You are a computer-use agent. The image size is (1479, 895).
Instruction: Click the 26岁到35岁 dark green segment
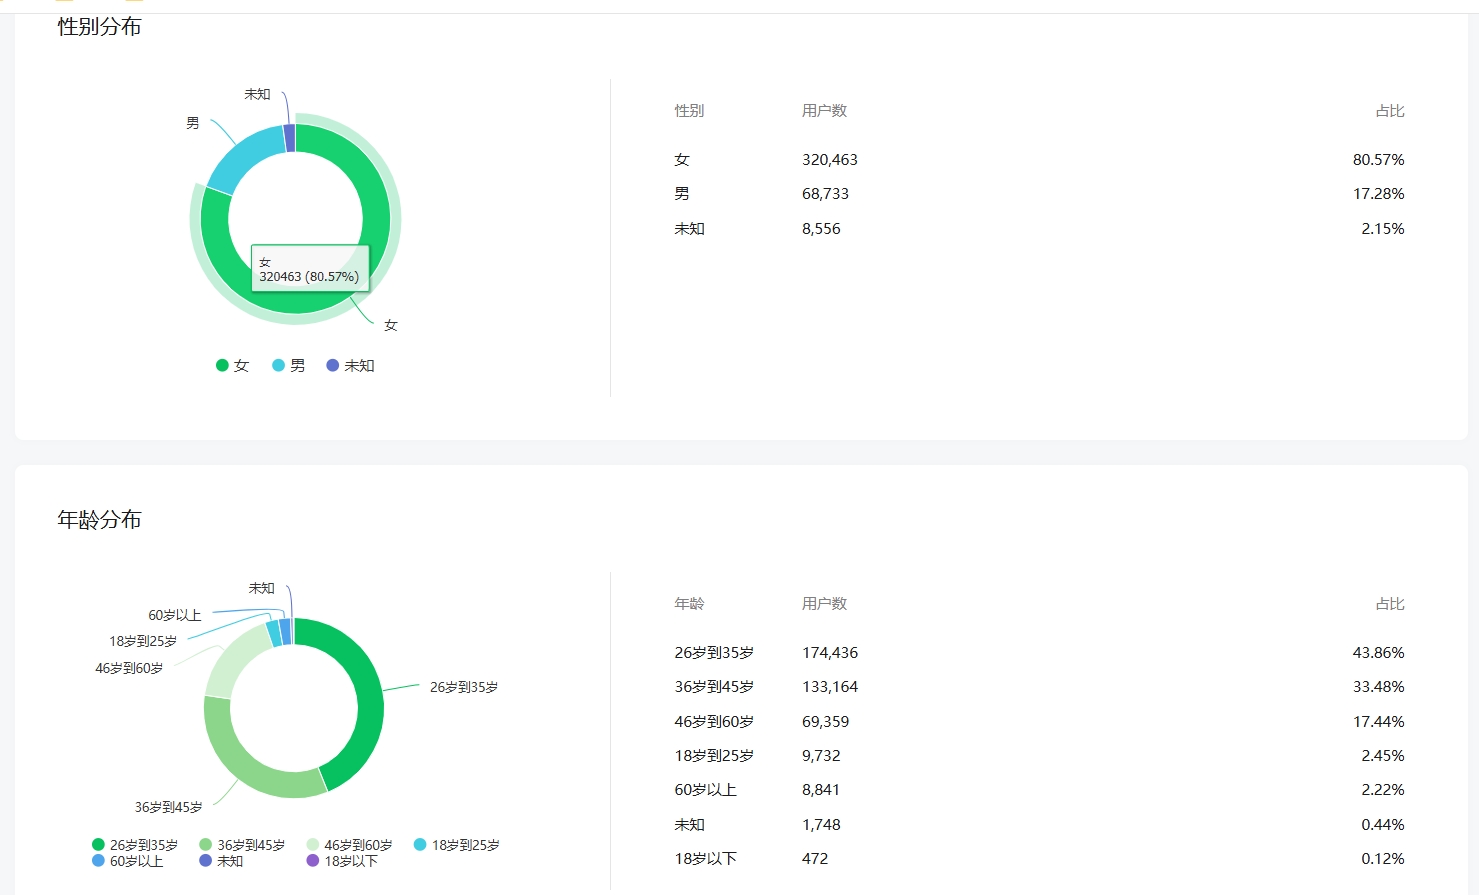click(369, 700)
